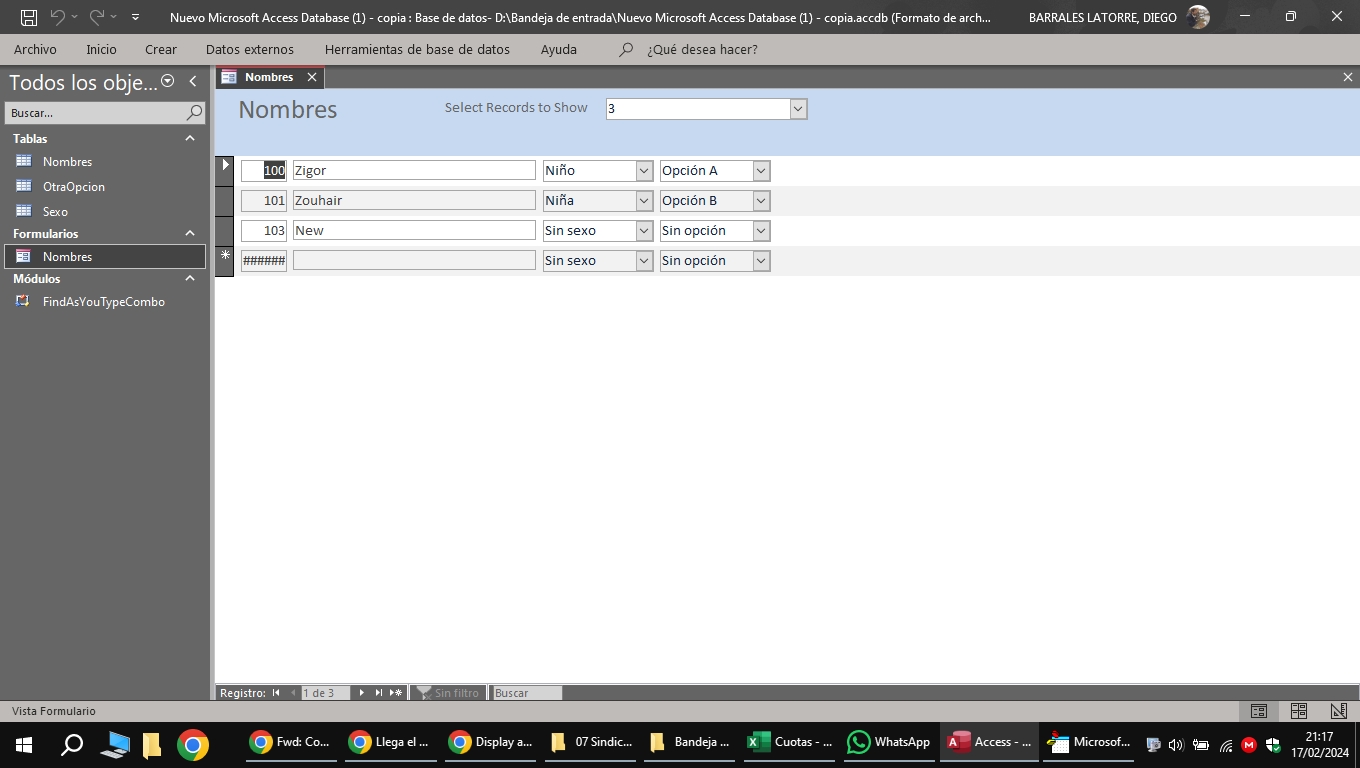Switch to the Inicio ribbon tab
Screen dimensions: 1360x768
point(101,49)
